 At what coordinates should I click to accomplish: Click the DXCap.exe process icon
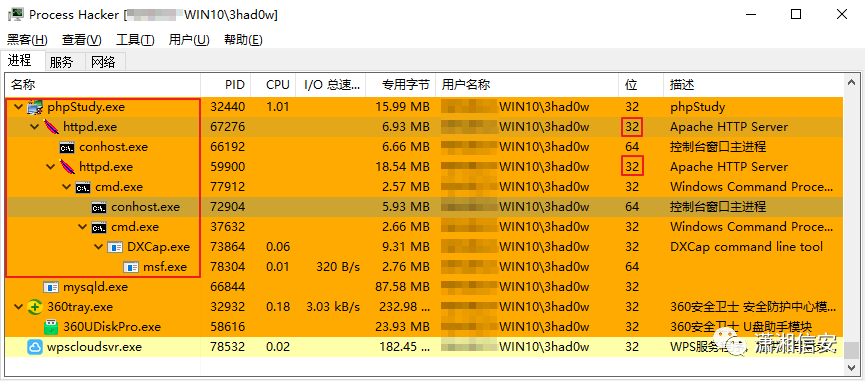pyautogui.click(x=115, y=247)
